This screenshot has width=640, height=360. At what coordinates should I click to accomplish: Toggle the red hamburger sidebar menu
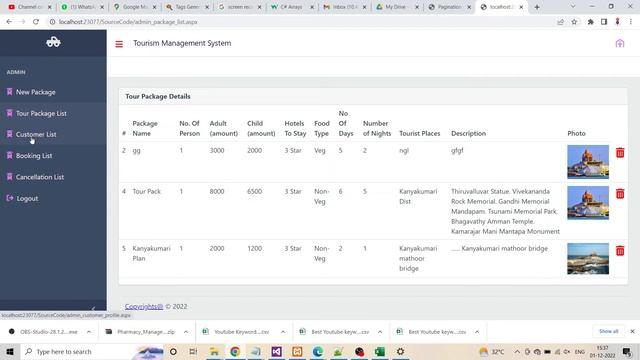[x=119, y=44]
